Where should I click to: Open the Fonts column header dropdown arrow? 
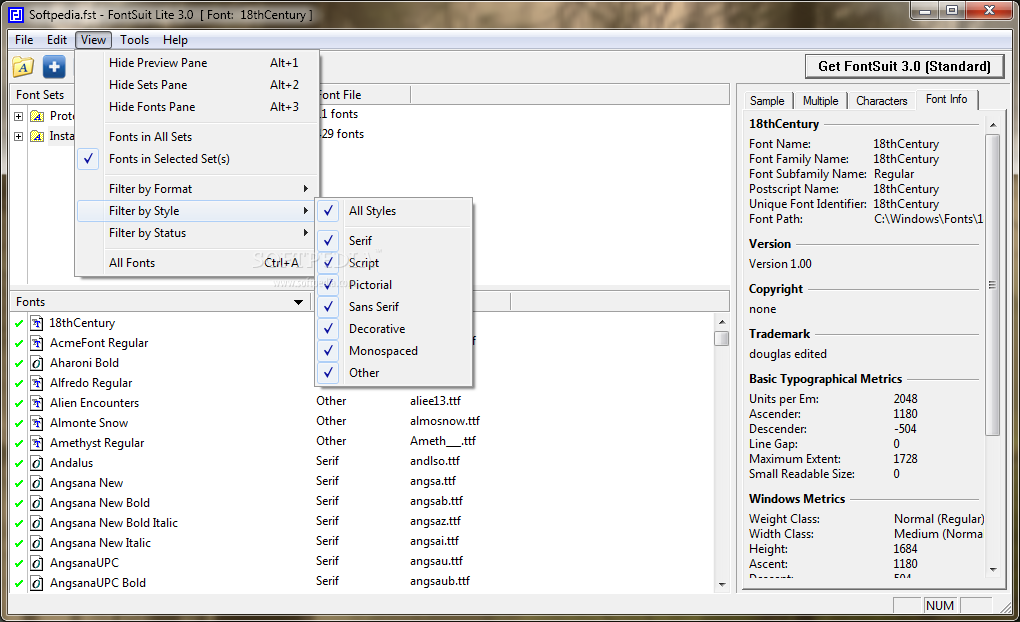tap(298, 302)
